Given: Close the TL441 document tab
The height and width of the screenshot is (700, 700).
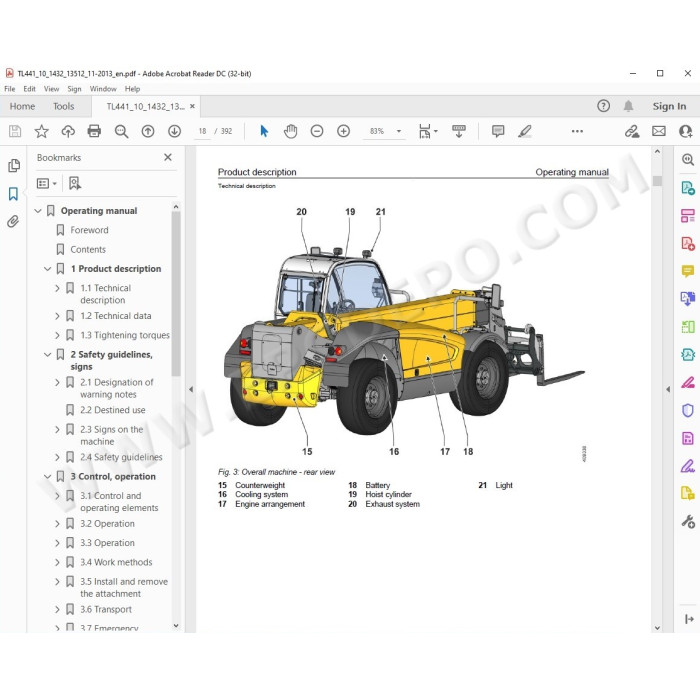Looking at the screenshot, I should pos(192,106).
